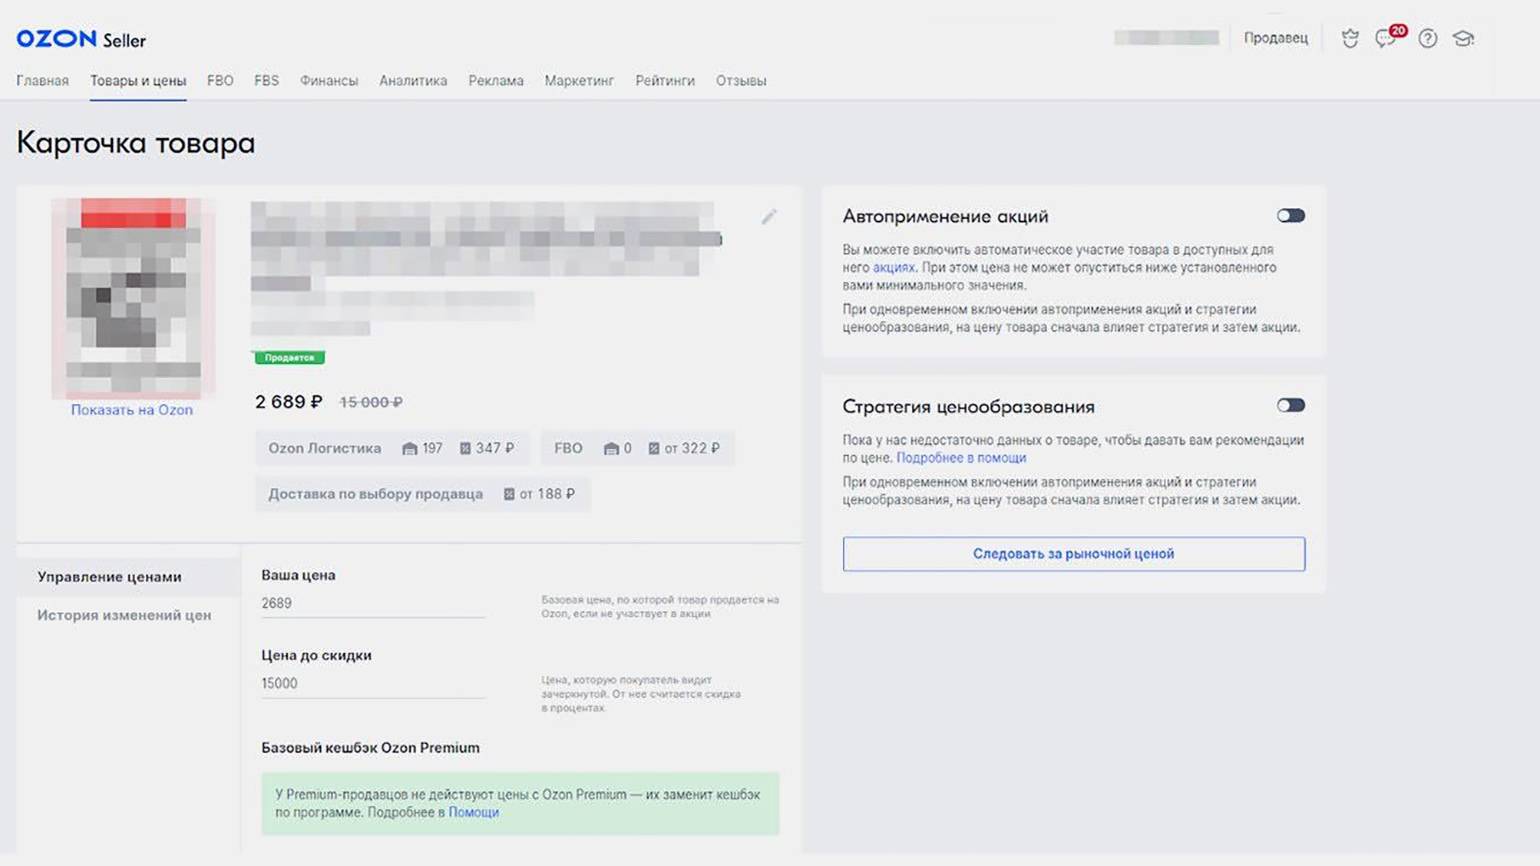The image size is (1540, 866).
Task: Click the help question mark icon
Action: 1428,39
